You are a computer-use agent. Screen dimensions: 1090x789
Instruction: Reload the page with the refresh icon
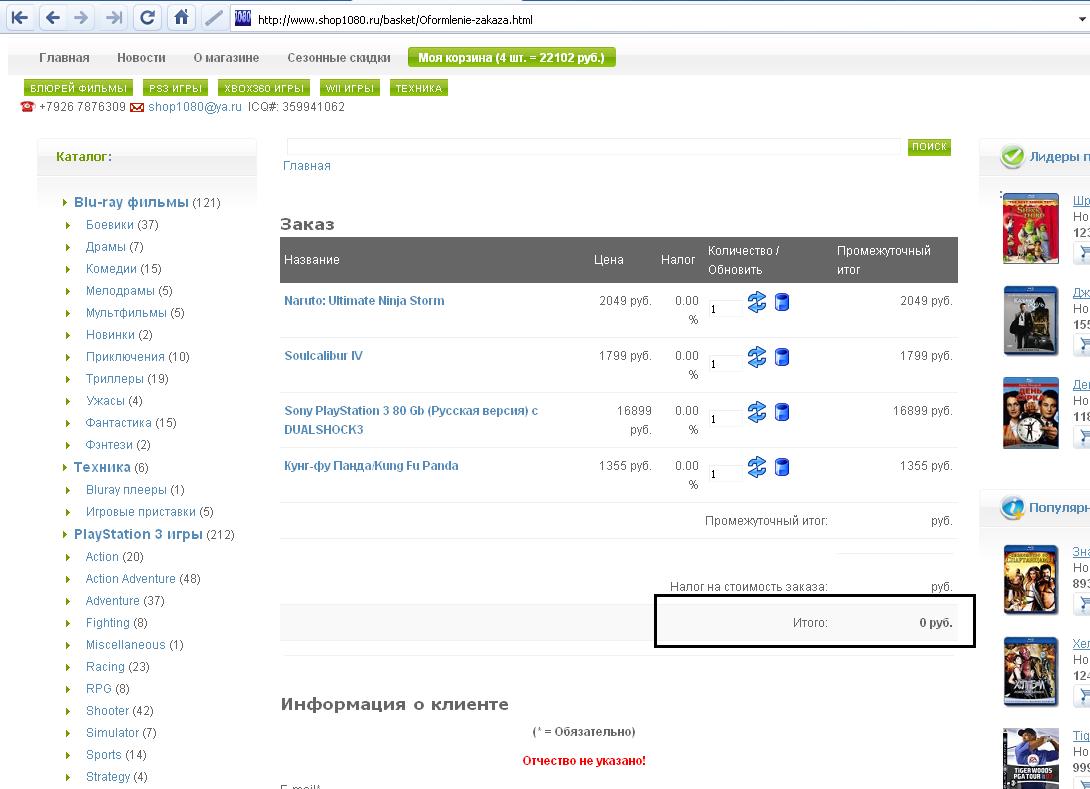147,18
